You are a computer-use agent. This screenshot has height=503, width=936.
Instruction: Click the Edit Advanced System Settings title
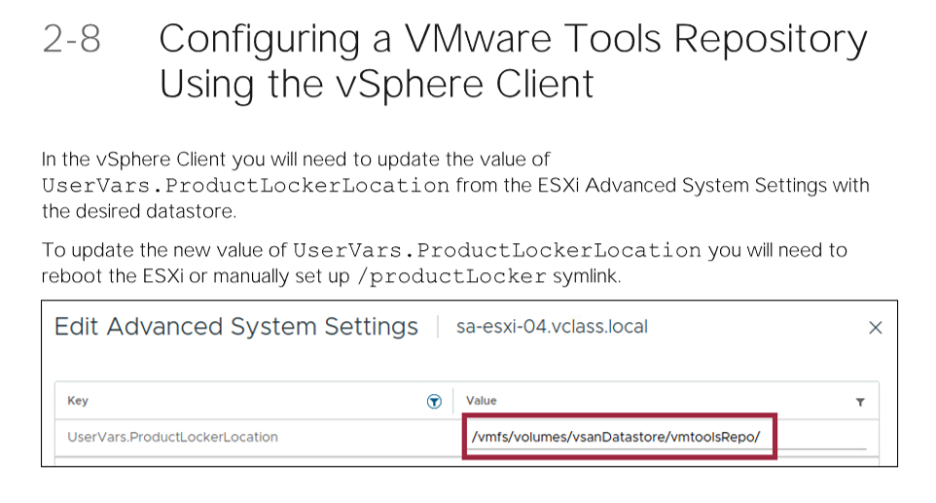pos(236,327)
